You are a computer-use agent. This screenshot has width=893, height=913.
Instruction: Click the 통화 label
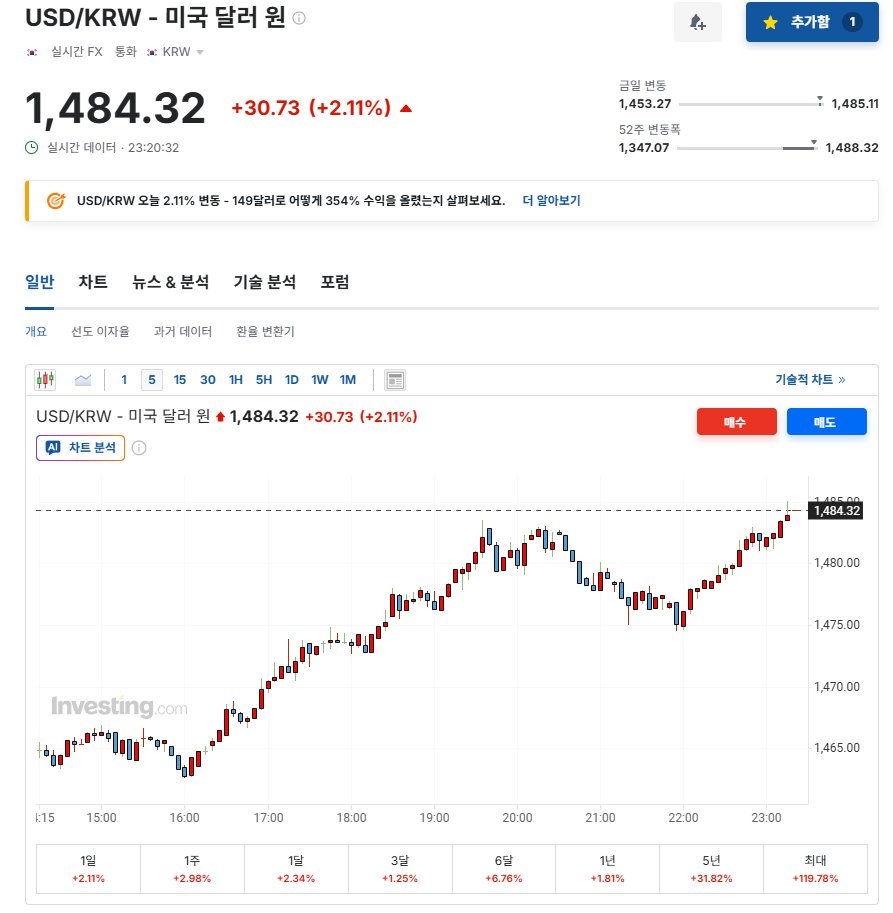click(x=126, y=52)
